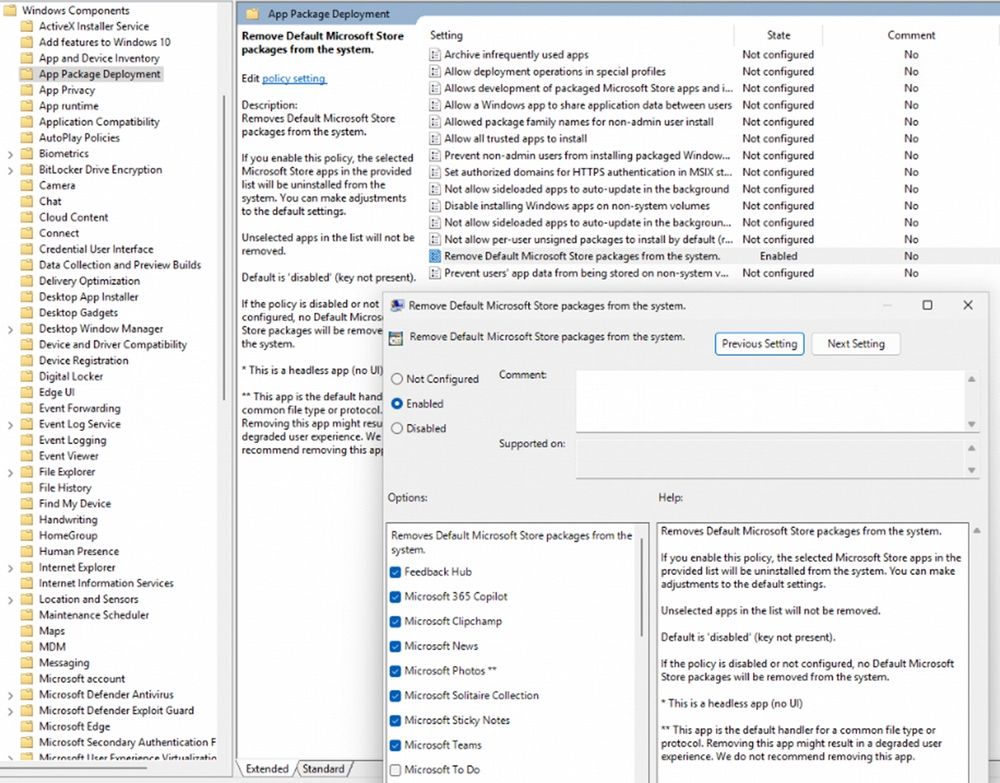This screenshot has width=1000, height=783.
Task: Click the icon beside Disable installing Windows apps on non-system volumes
Action: pyautogui.click(x=435, y=206)
